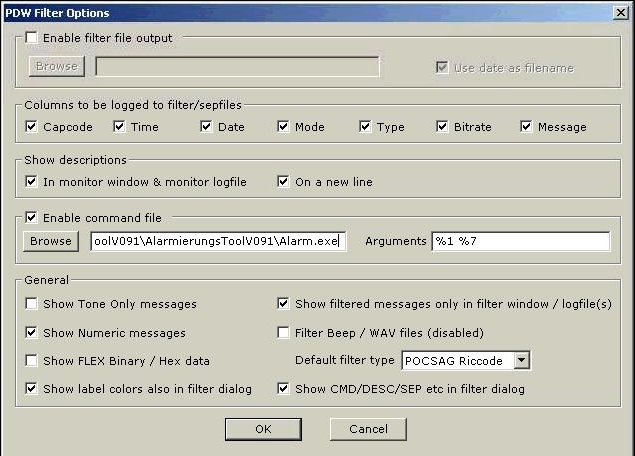Uncheck the Date column checkbox

pos(206,127)
